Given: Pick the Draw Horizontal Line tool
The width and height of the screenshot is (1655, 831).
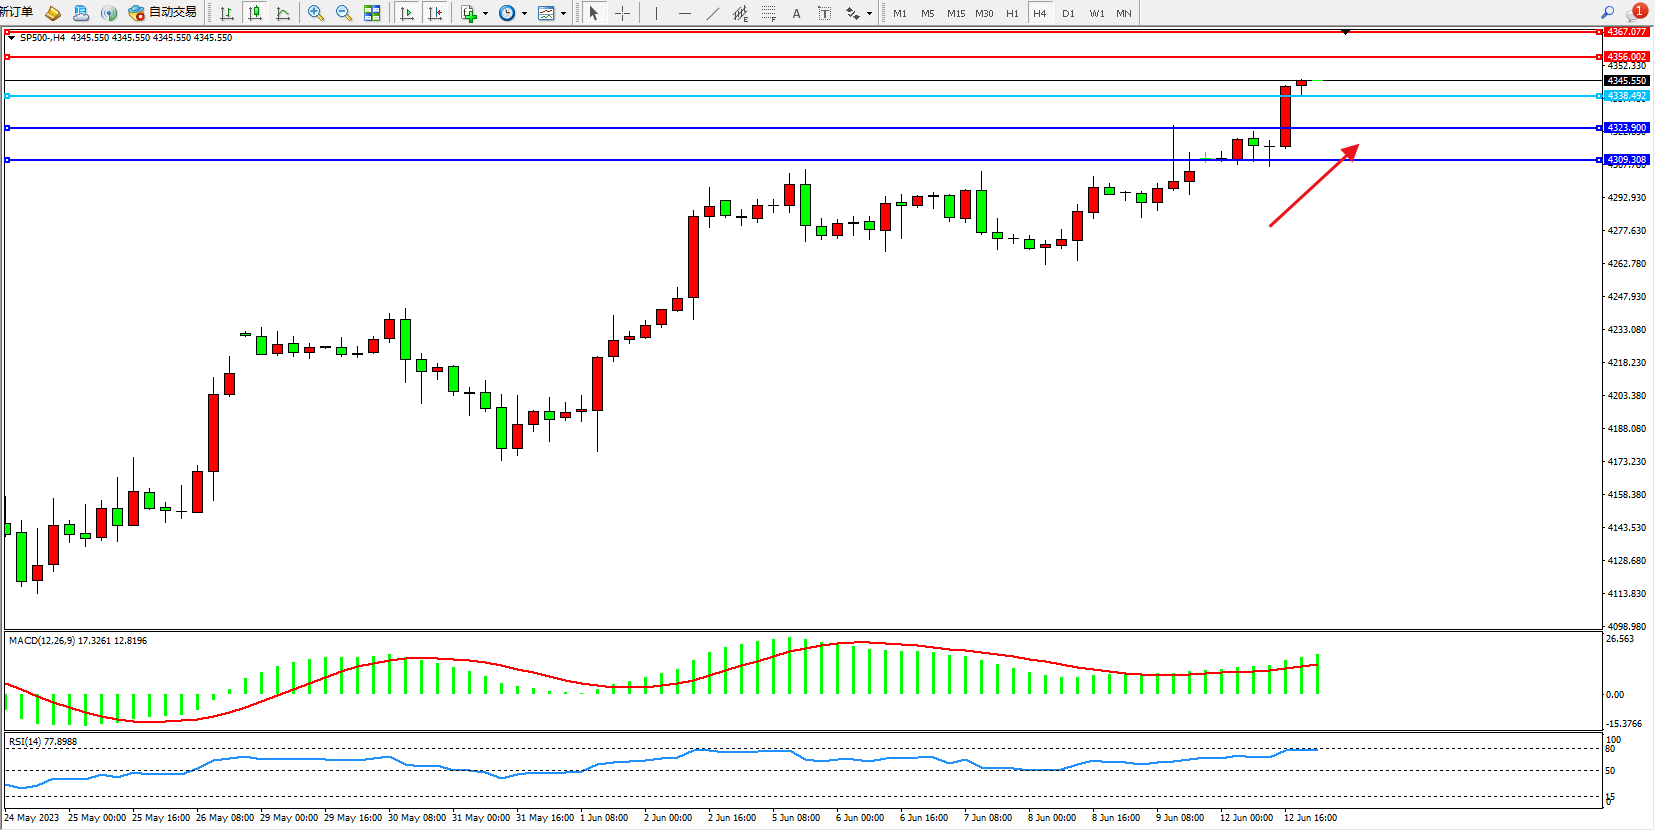Looking at the screenshot, I should click(x=684, y=13).
